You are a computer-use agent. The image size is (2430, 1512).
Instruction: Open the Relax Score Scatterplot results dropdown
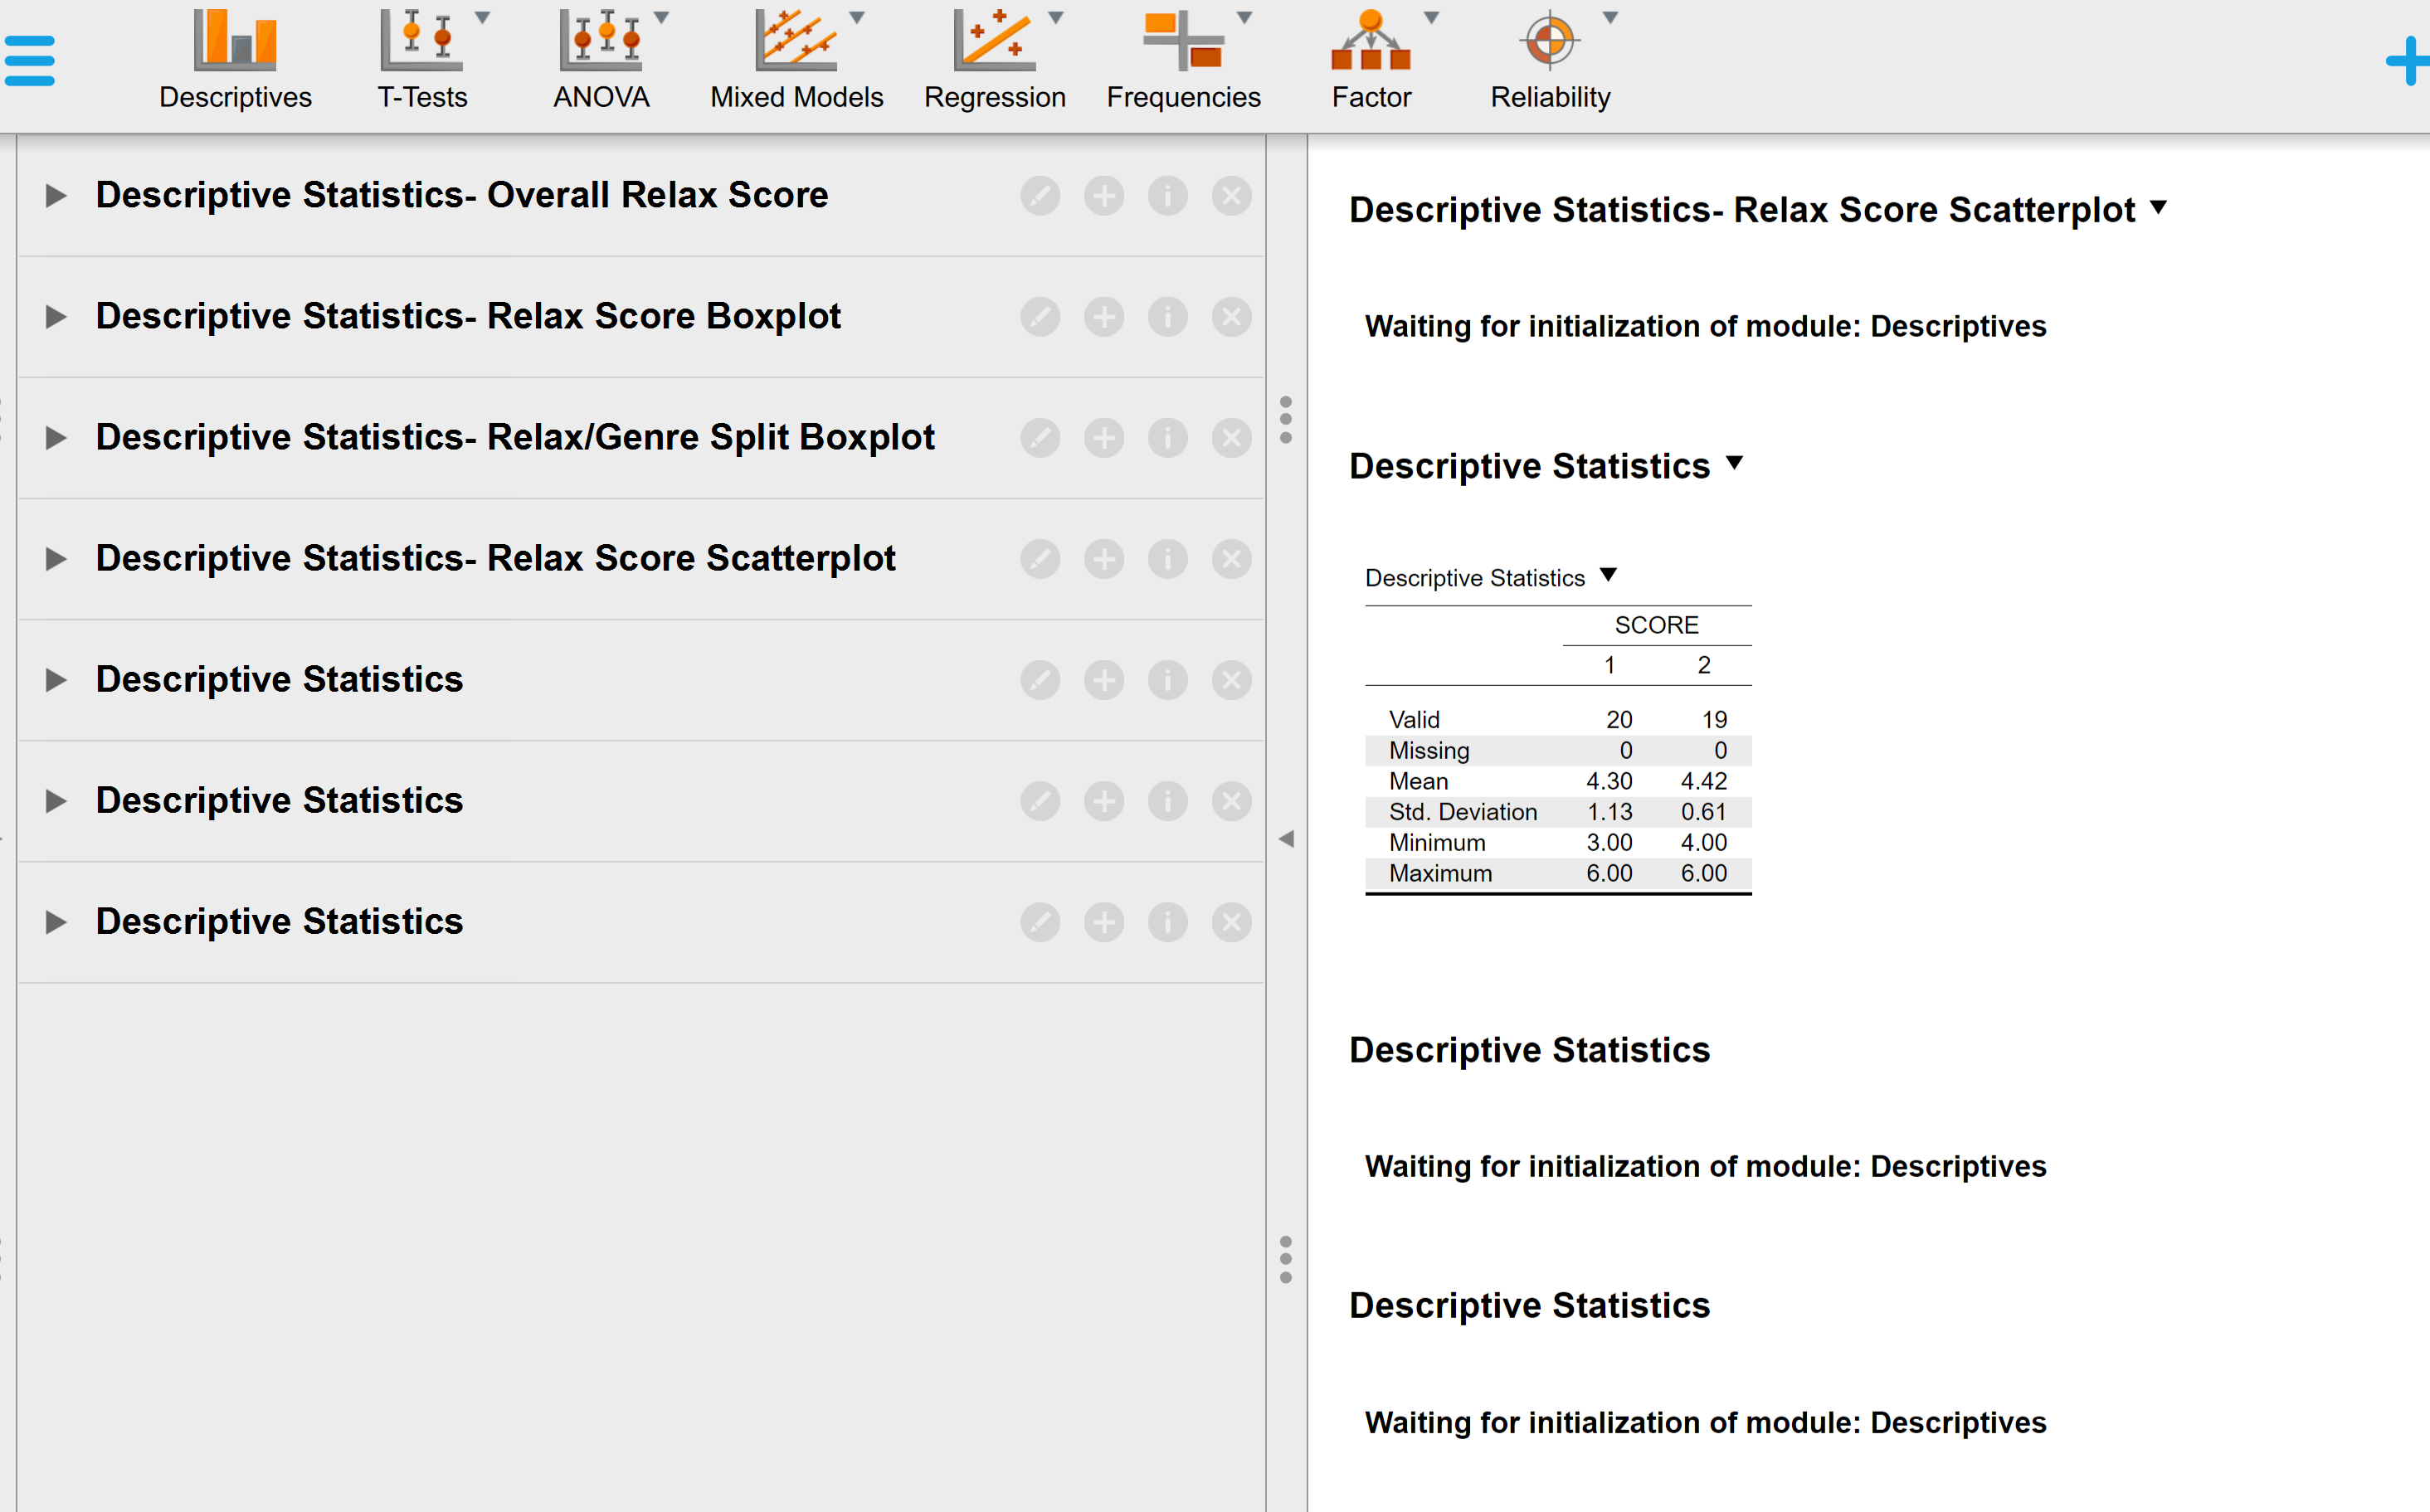[x=2158, y=208]
